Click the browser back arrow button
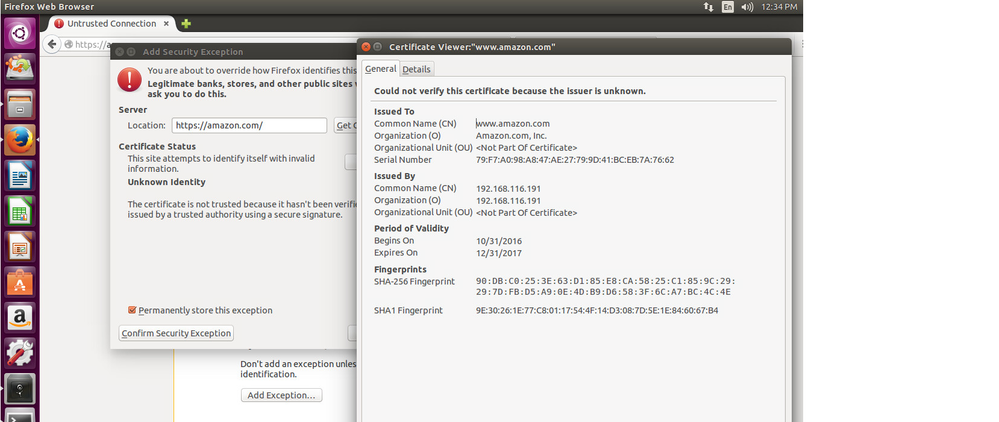This screenshot has height=422, width=999. coord(52,44)
